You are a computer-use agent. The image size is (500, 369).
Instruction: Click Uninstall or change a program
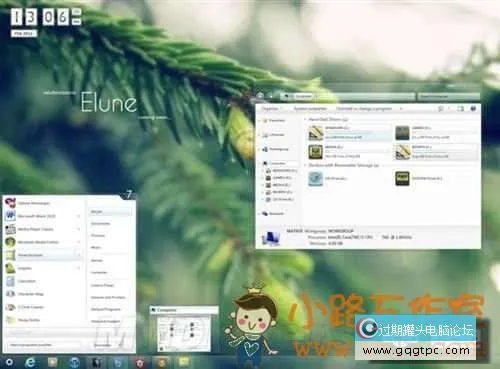[x=364, y=109]
